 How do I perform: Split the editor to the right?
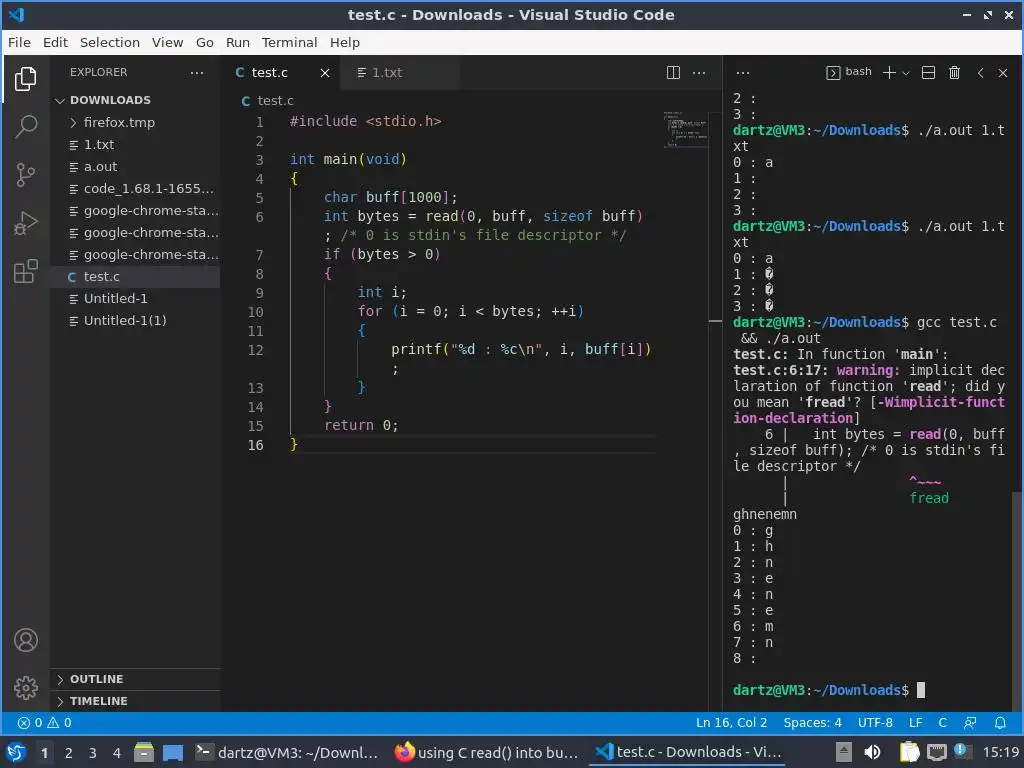click(673, 72)
